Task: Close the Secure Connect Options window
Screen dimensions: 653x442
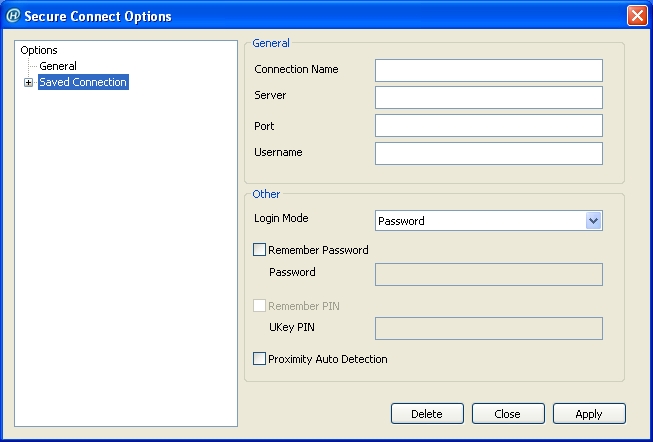Action: [636, 16]
